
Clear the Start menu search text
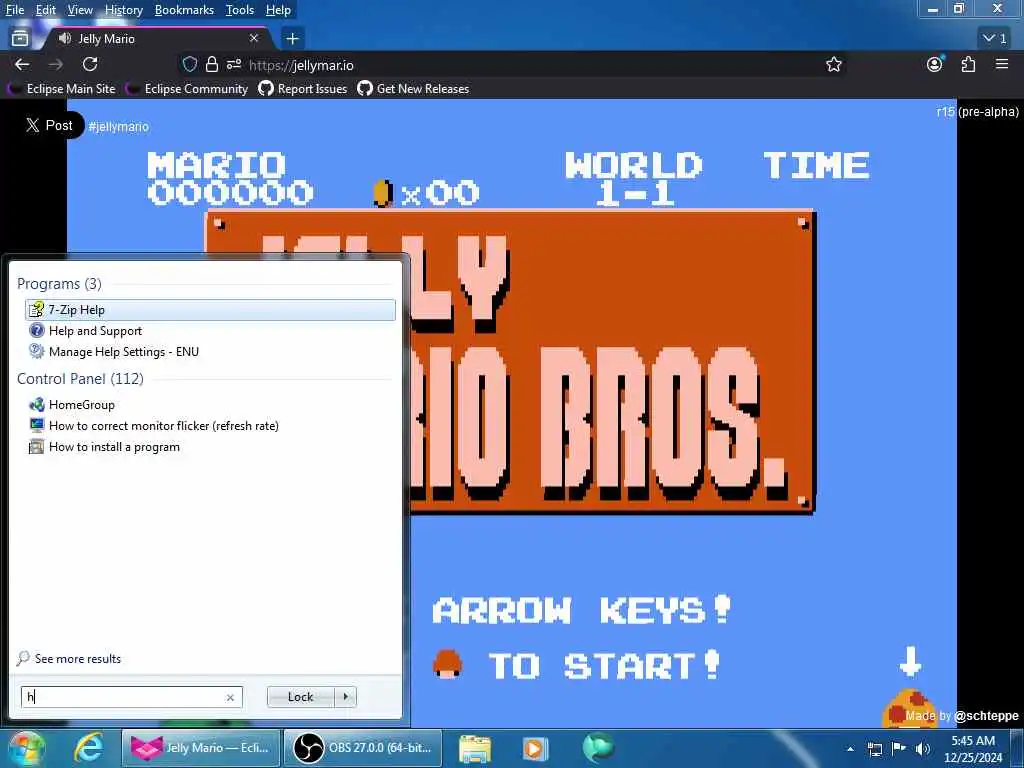tap(230, 697)
